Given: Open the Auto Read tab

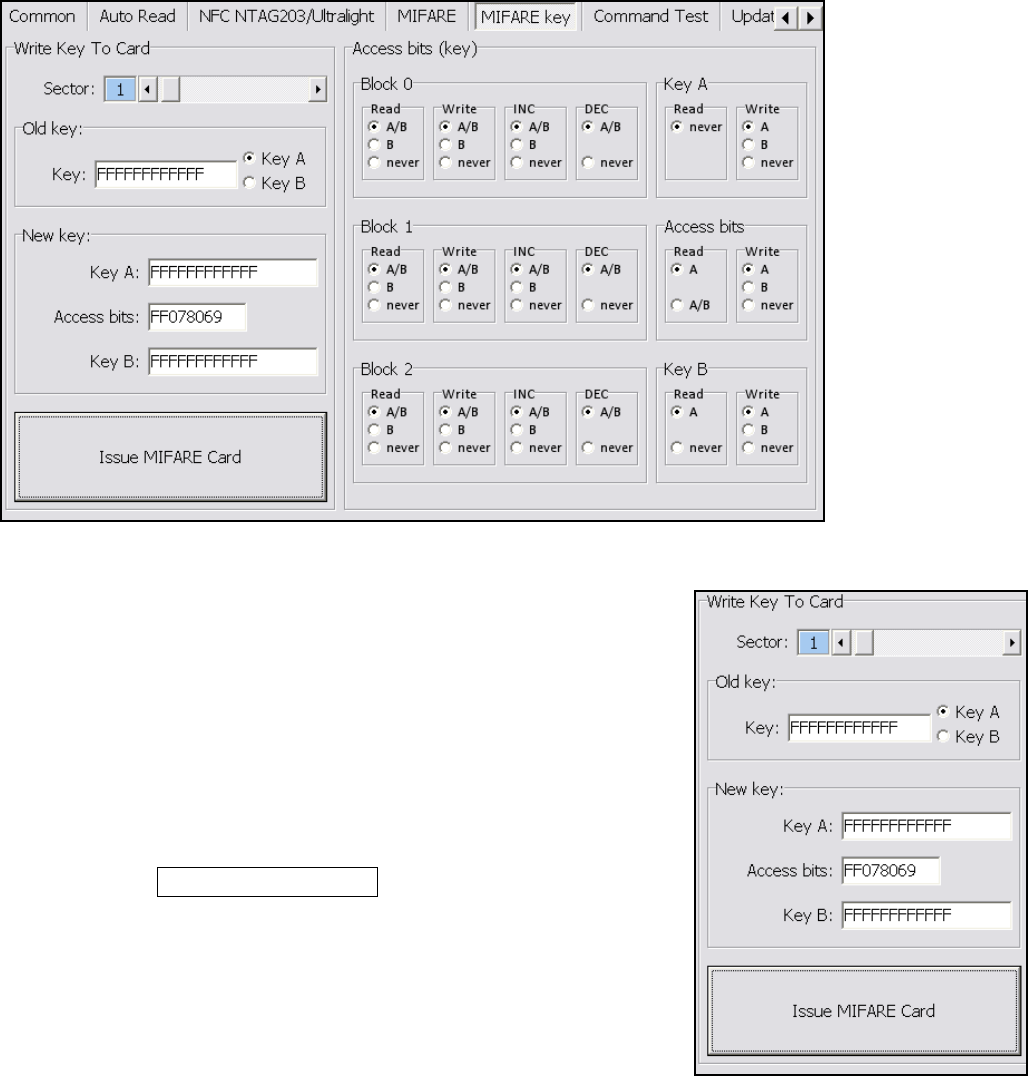Looking at the screenshot, I should (137, 16).
